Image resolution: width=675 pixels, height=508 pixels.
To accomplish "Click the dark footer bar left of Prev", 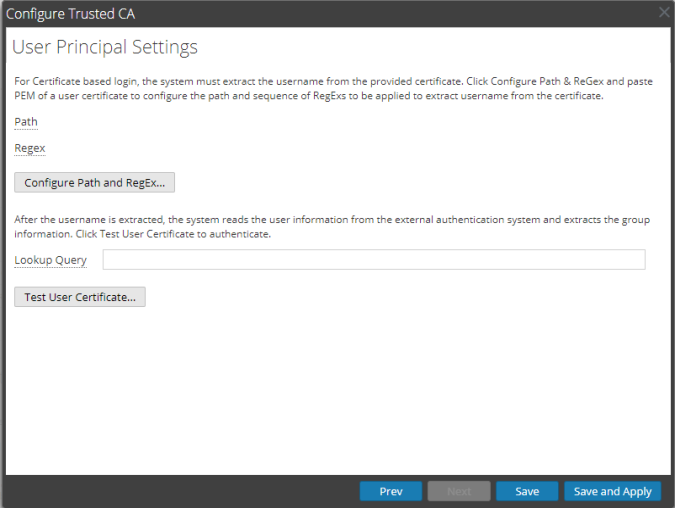I will tap(180, 491).
